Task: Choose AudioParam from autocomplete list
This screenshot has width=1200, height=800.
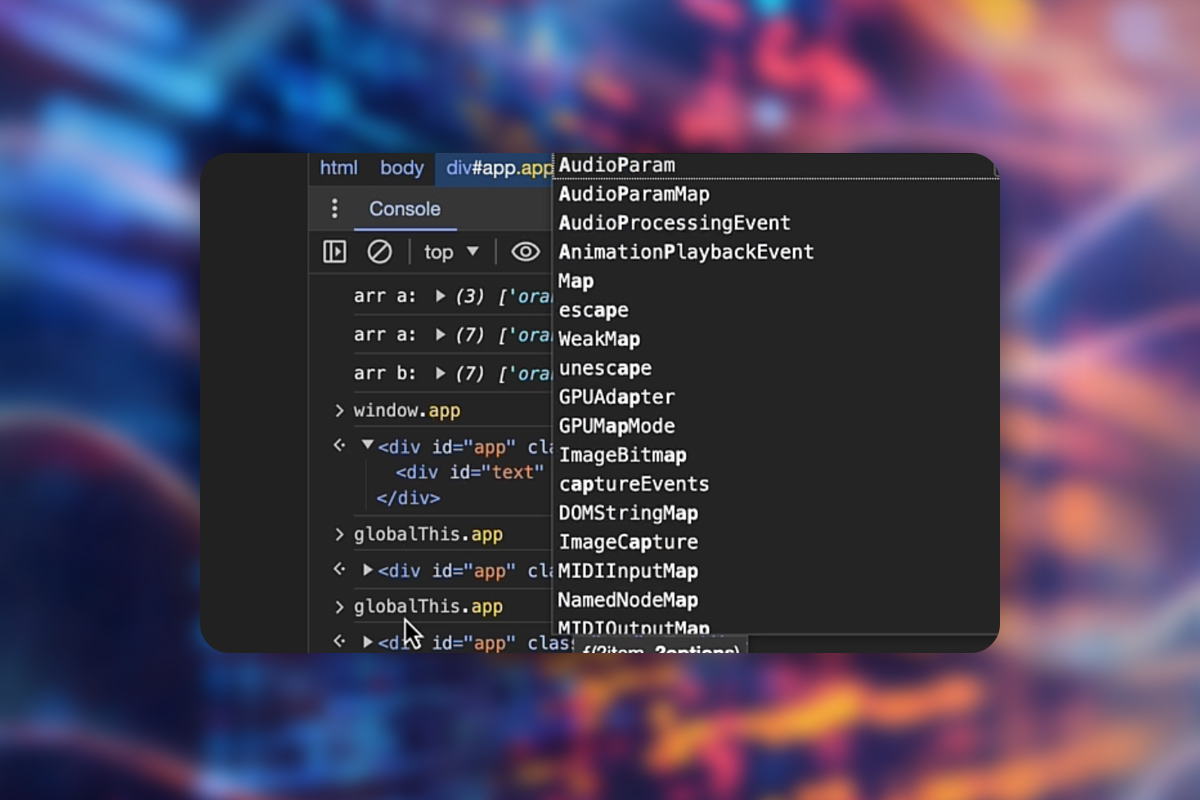Action: pyautogui.click(x=775, y=165)
